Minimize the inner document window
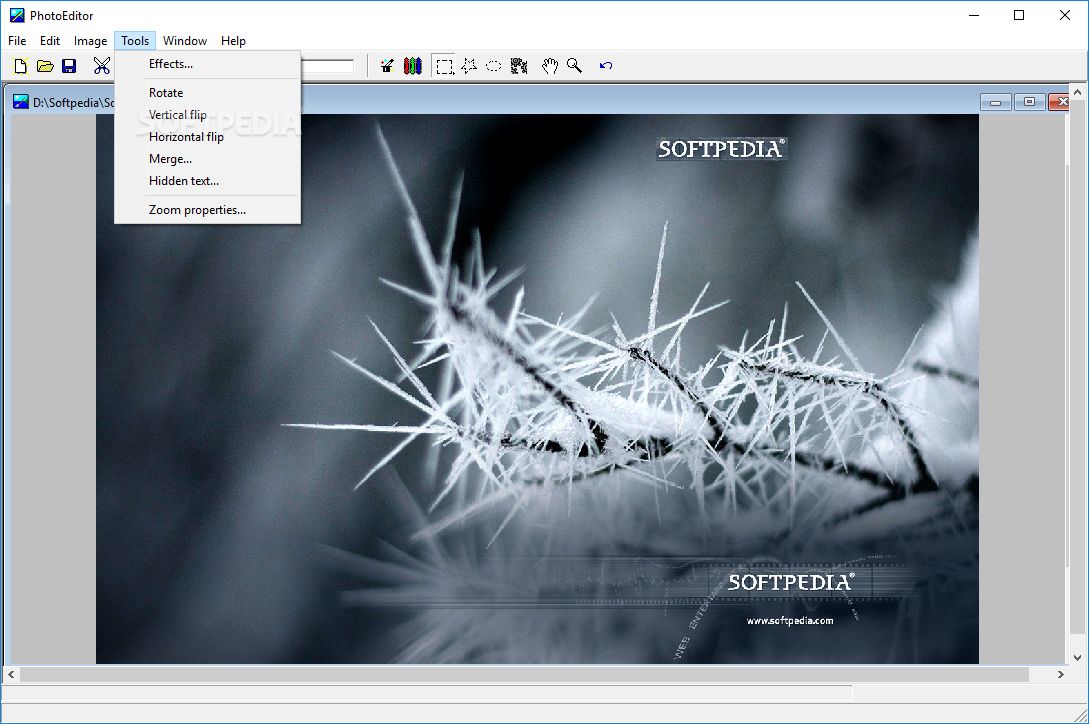The width and height of the screenshot is (1089, 724). 995,102
